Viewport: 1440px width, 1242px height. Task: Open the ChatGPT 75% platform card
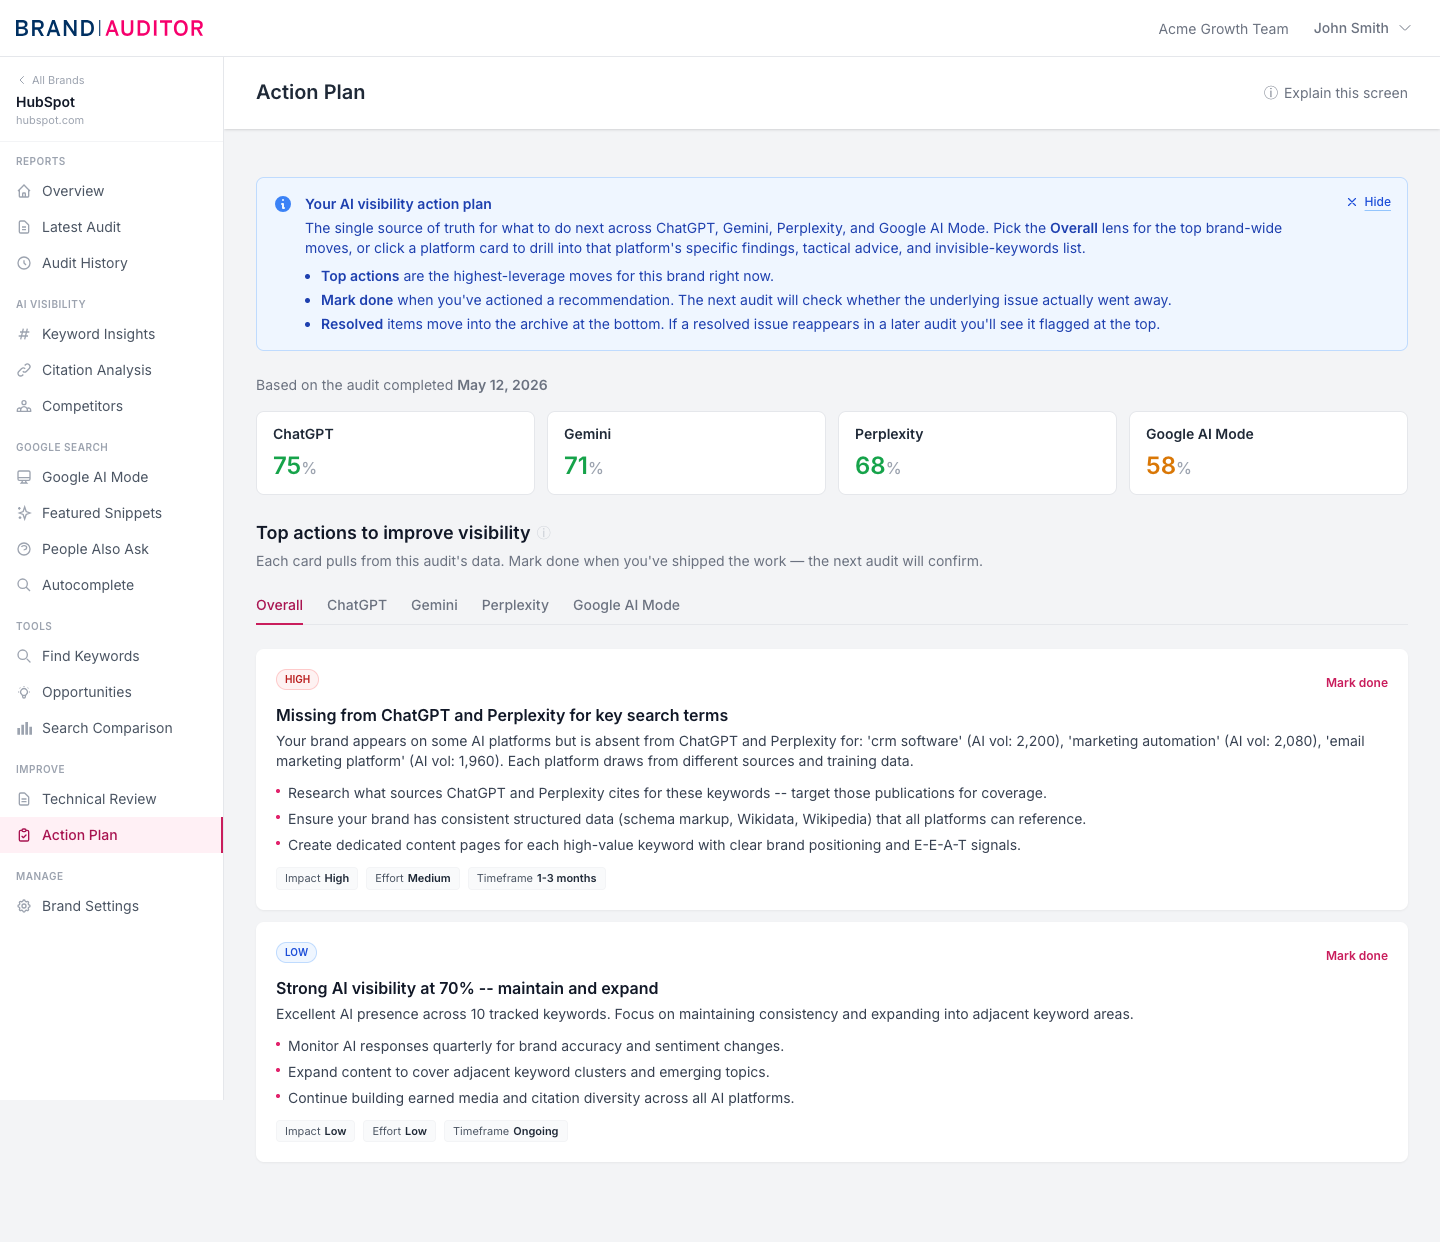pyautogui.click(x=395, y=453)
